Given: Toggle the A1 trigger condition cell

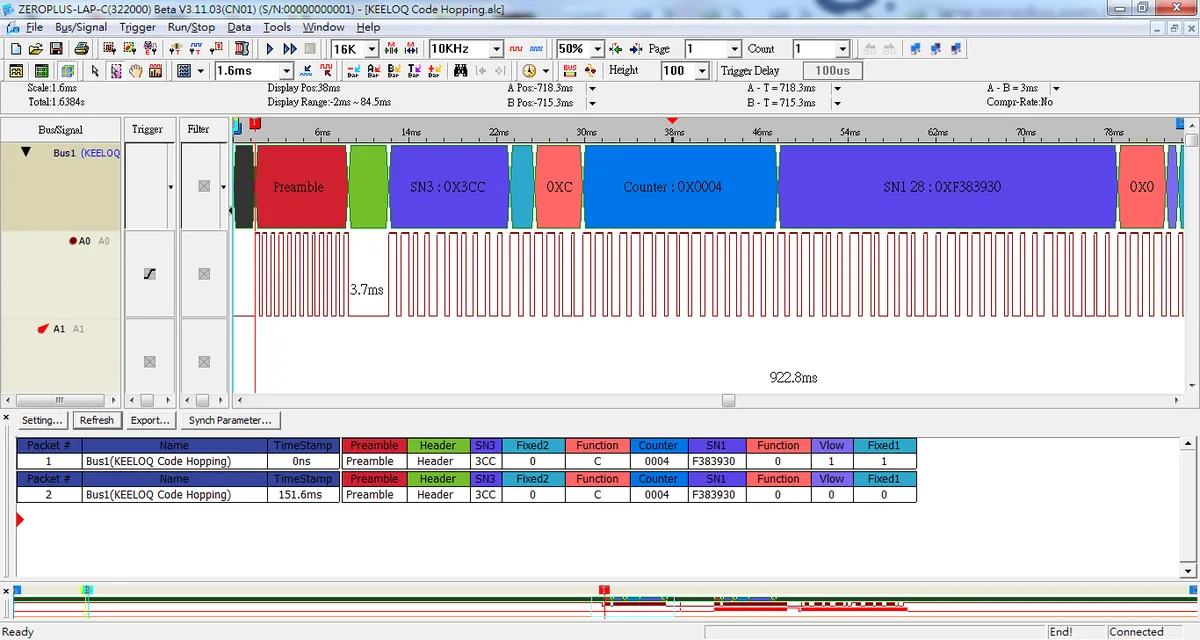Looking at the screenshot, I should pos(150,361).
